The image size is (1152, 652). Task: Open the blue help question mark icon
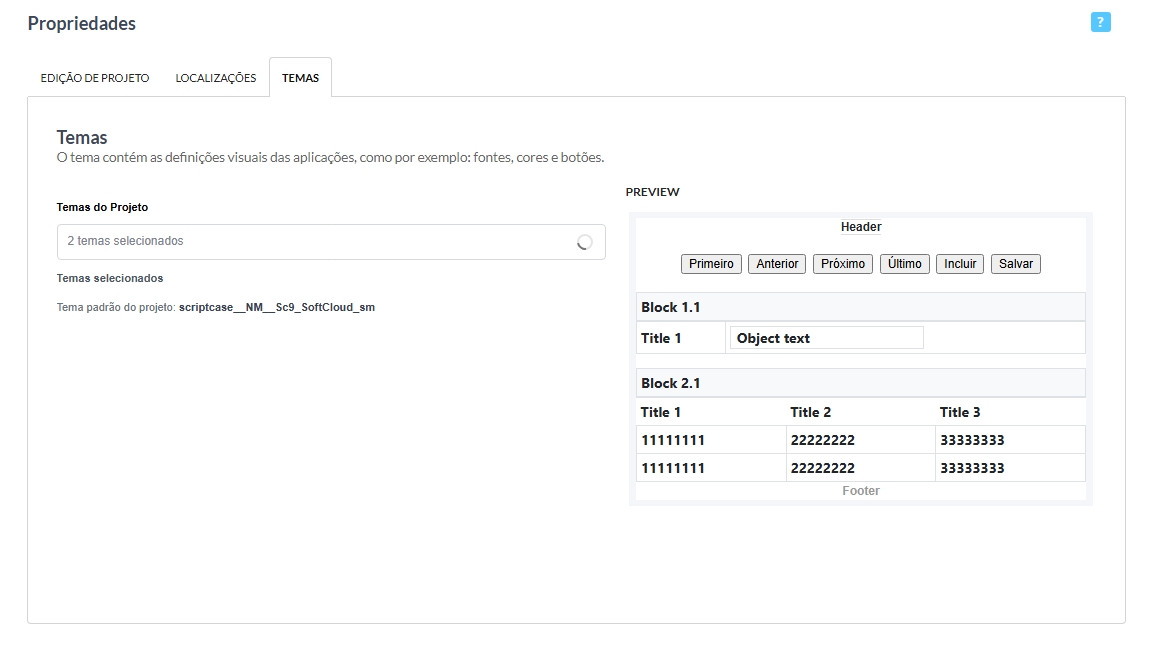pos(1100,22)
